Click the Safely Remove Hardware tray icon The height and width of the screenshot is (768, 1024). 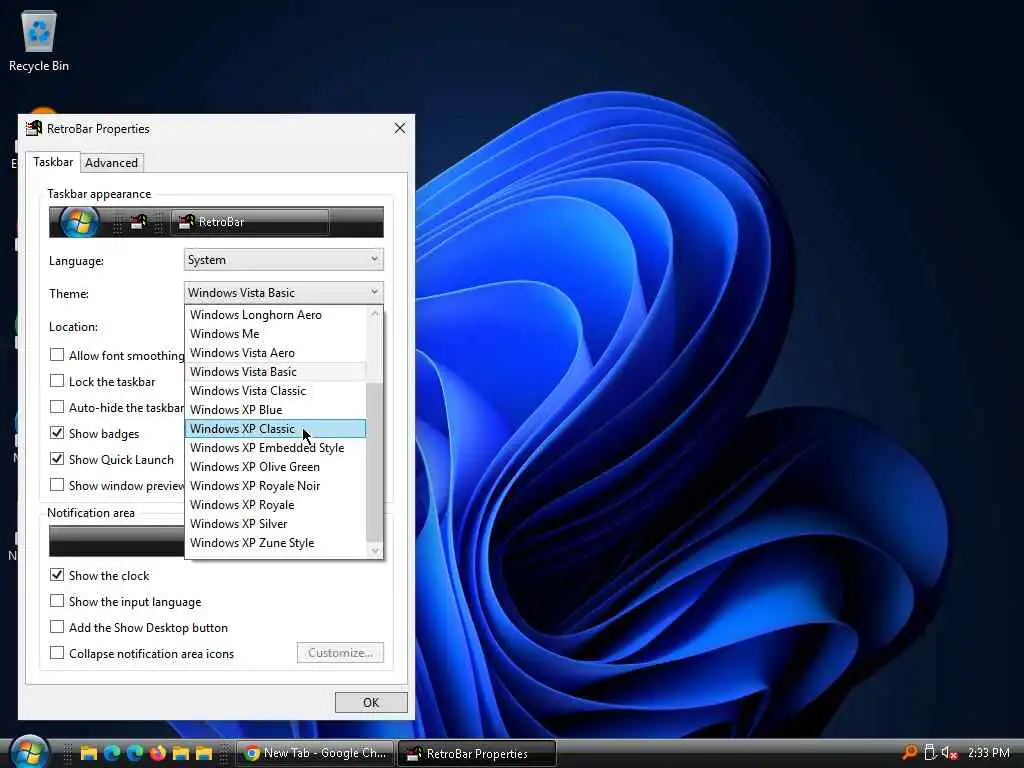(x=930, y=753)
